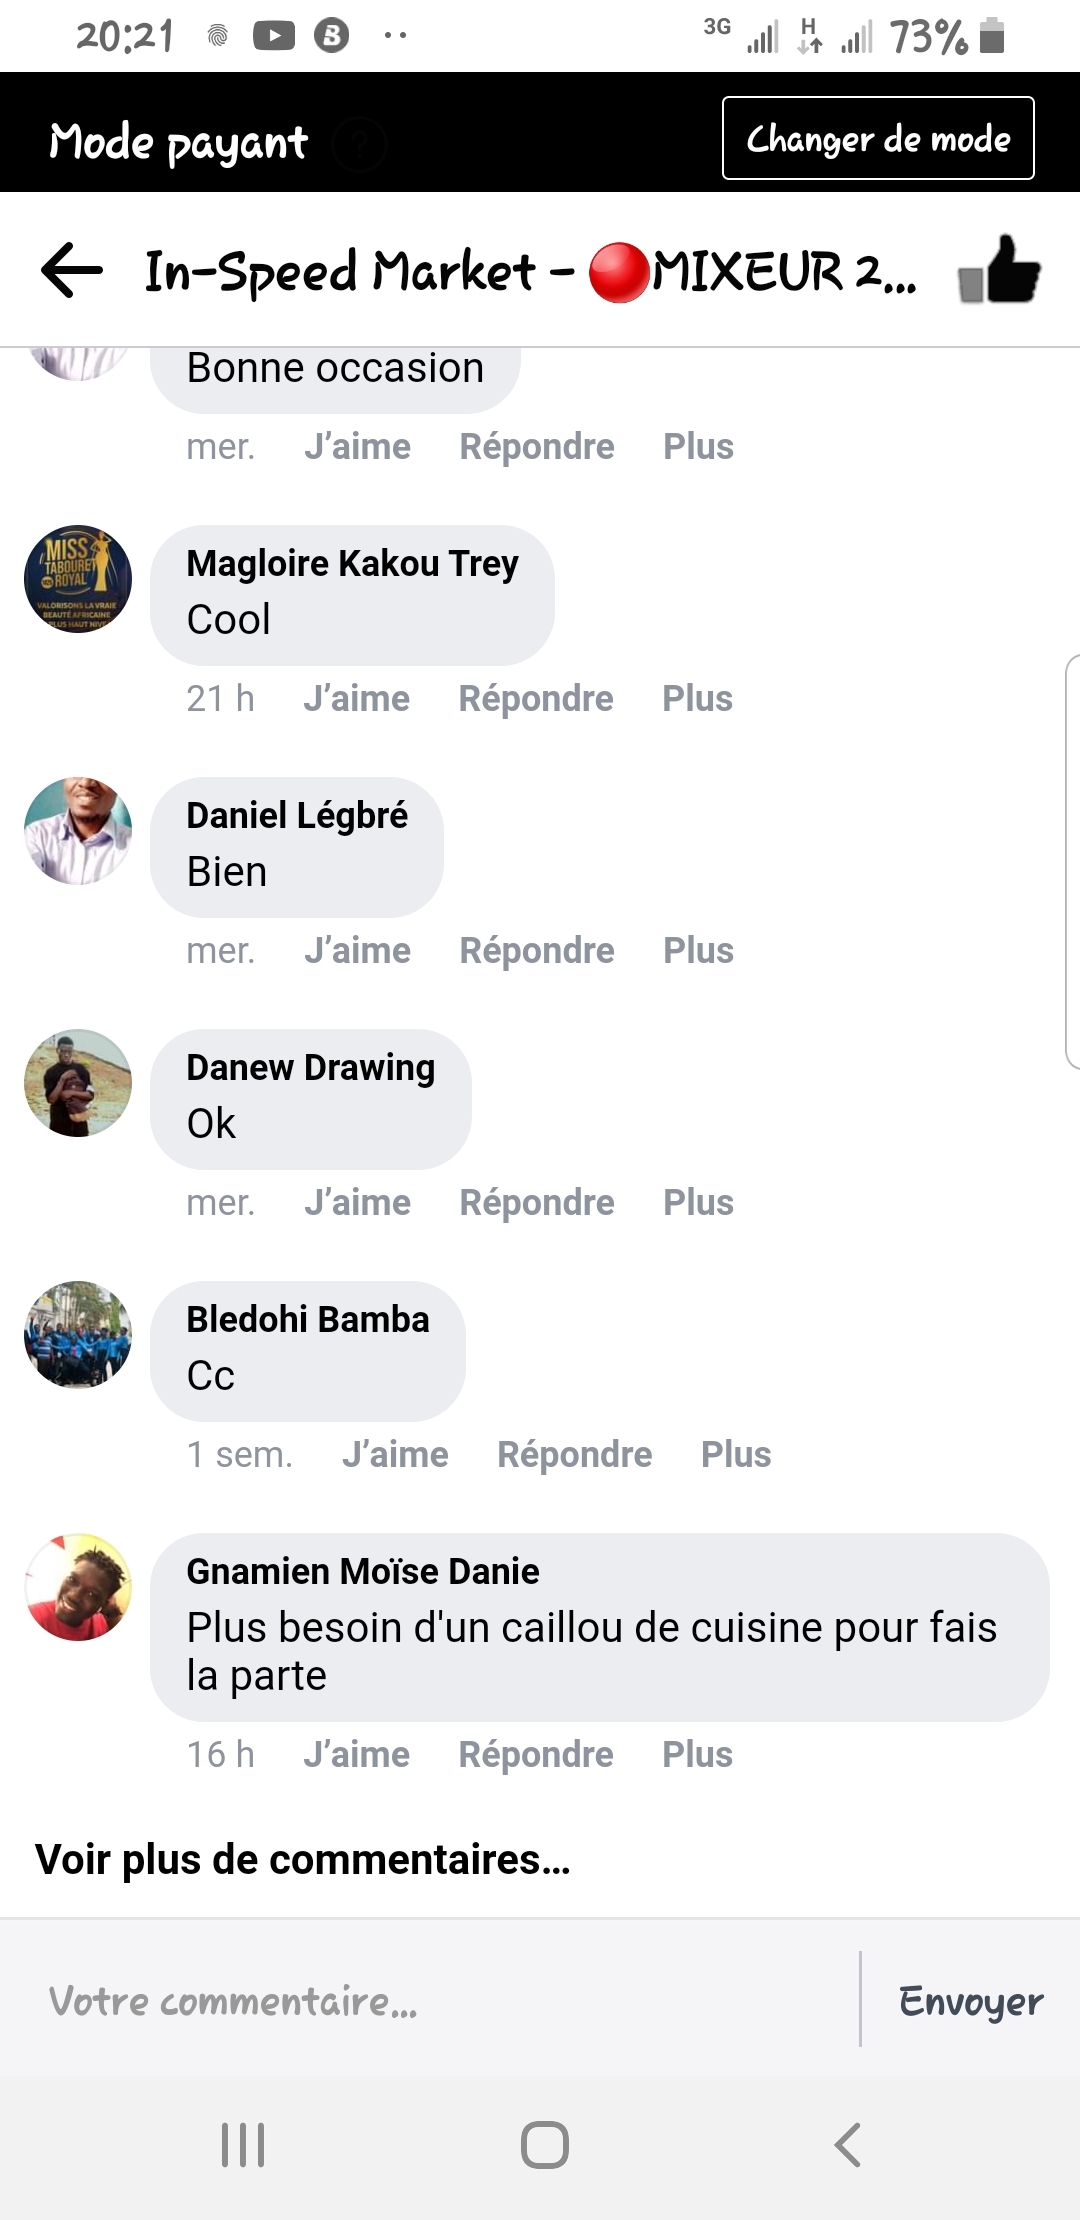
Task: Open Magloire Kakou Trey's profile picture
Action: (78, 579)
